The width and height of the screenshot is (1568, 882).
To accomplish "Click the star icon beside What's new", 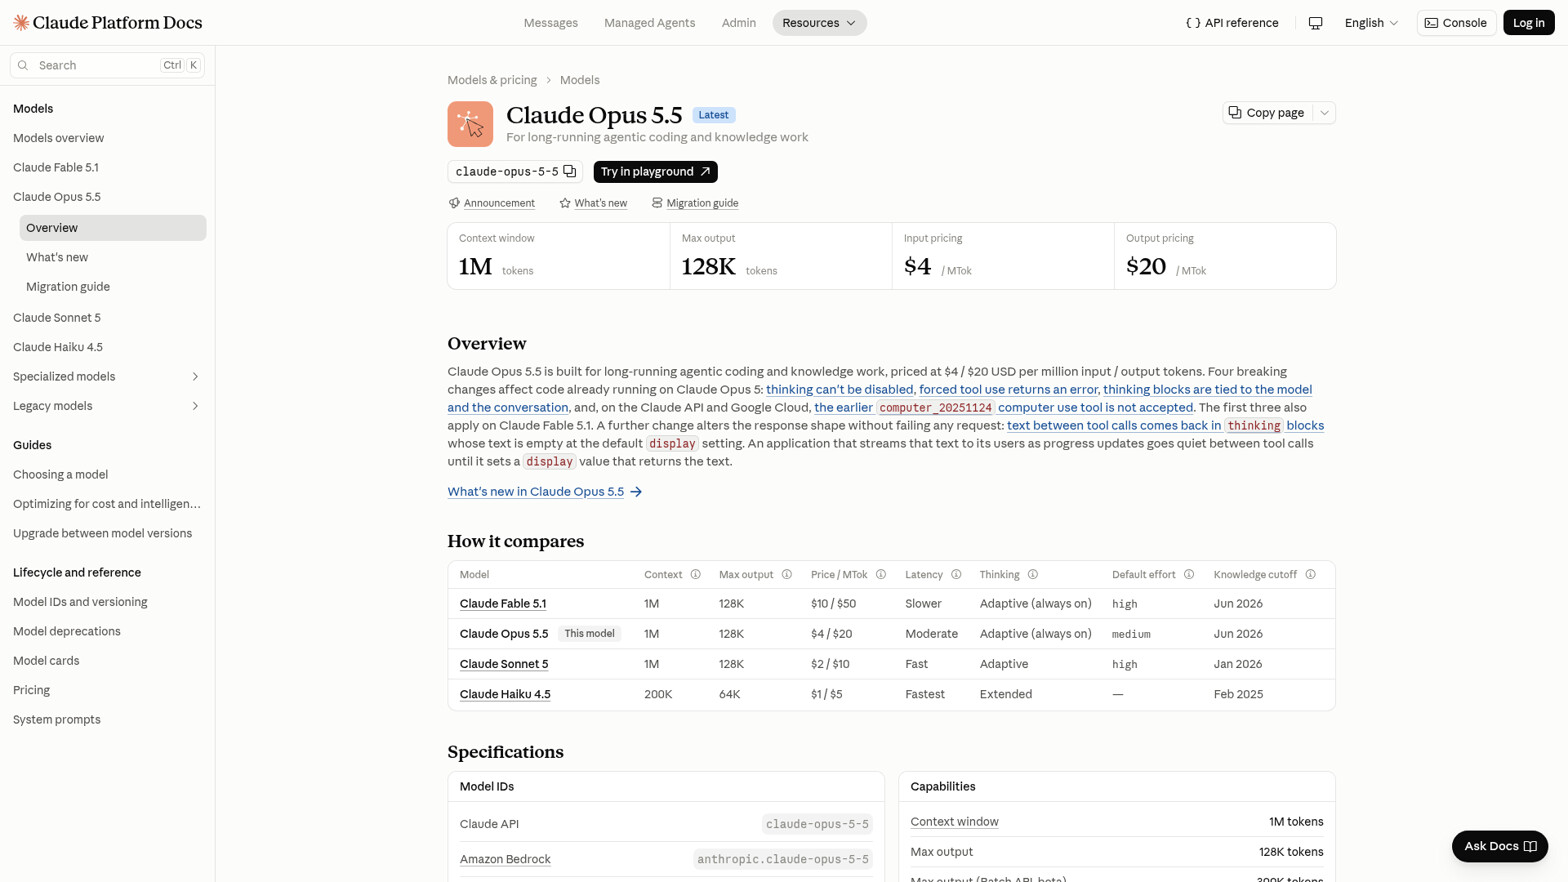I will [x=565, y=203].
